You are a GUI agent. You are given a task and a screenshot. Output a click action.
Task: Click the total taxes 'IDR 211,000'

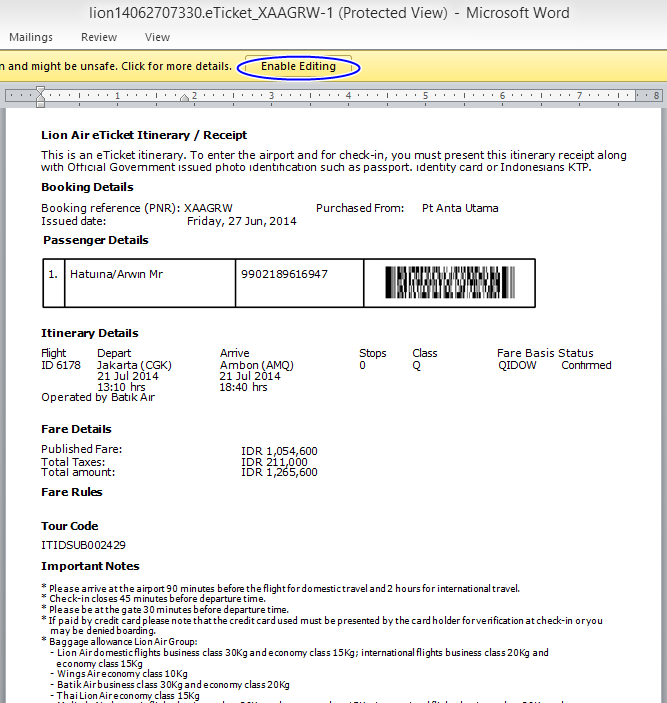pyautogui.click(x=274, y=462)
